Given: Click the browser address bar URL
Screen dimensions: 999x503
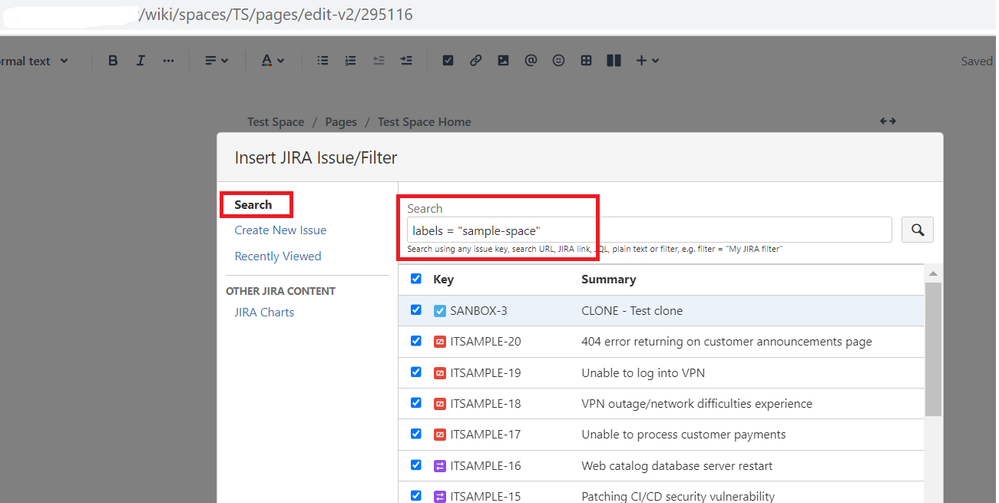Looking at the screenshot, I should coord(277,14).
